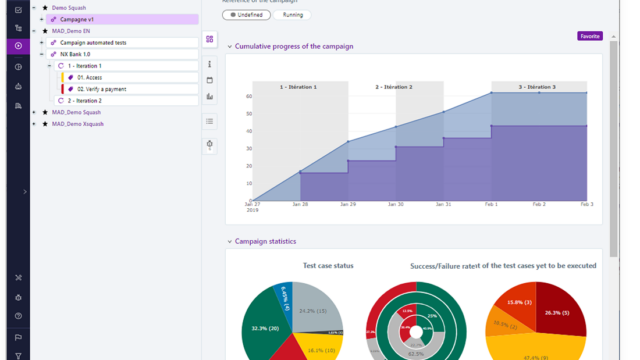
Task: Show the campaign information anchor icon
Action: click(x=209, y=64)
